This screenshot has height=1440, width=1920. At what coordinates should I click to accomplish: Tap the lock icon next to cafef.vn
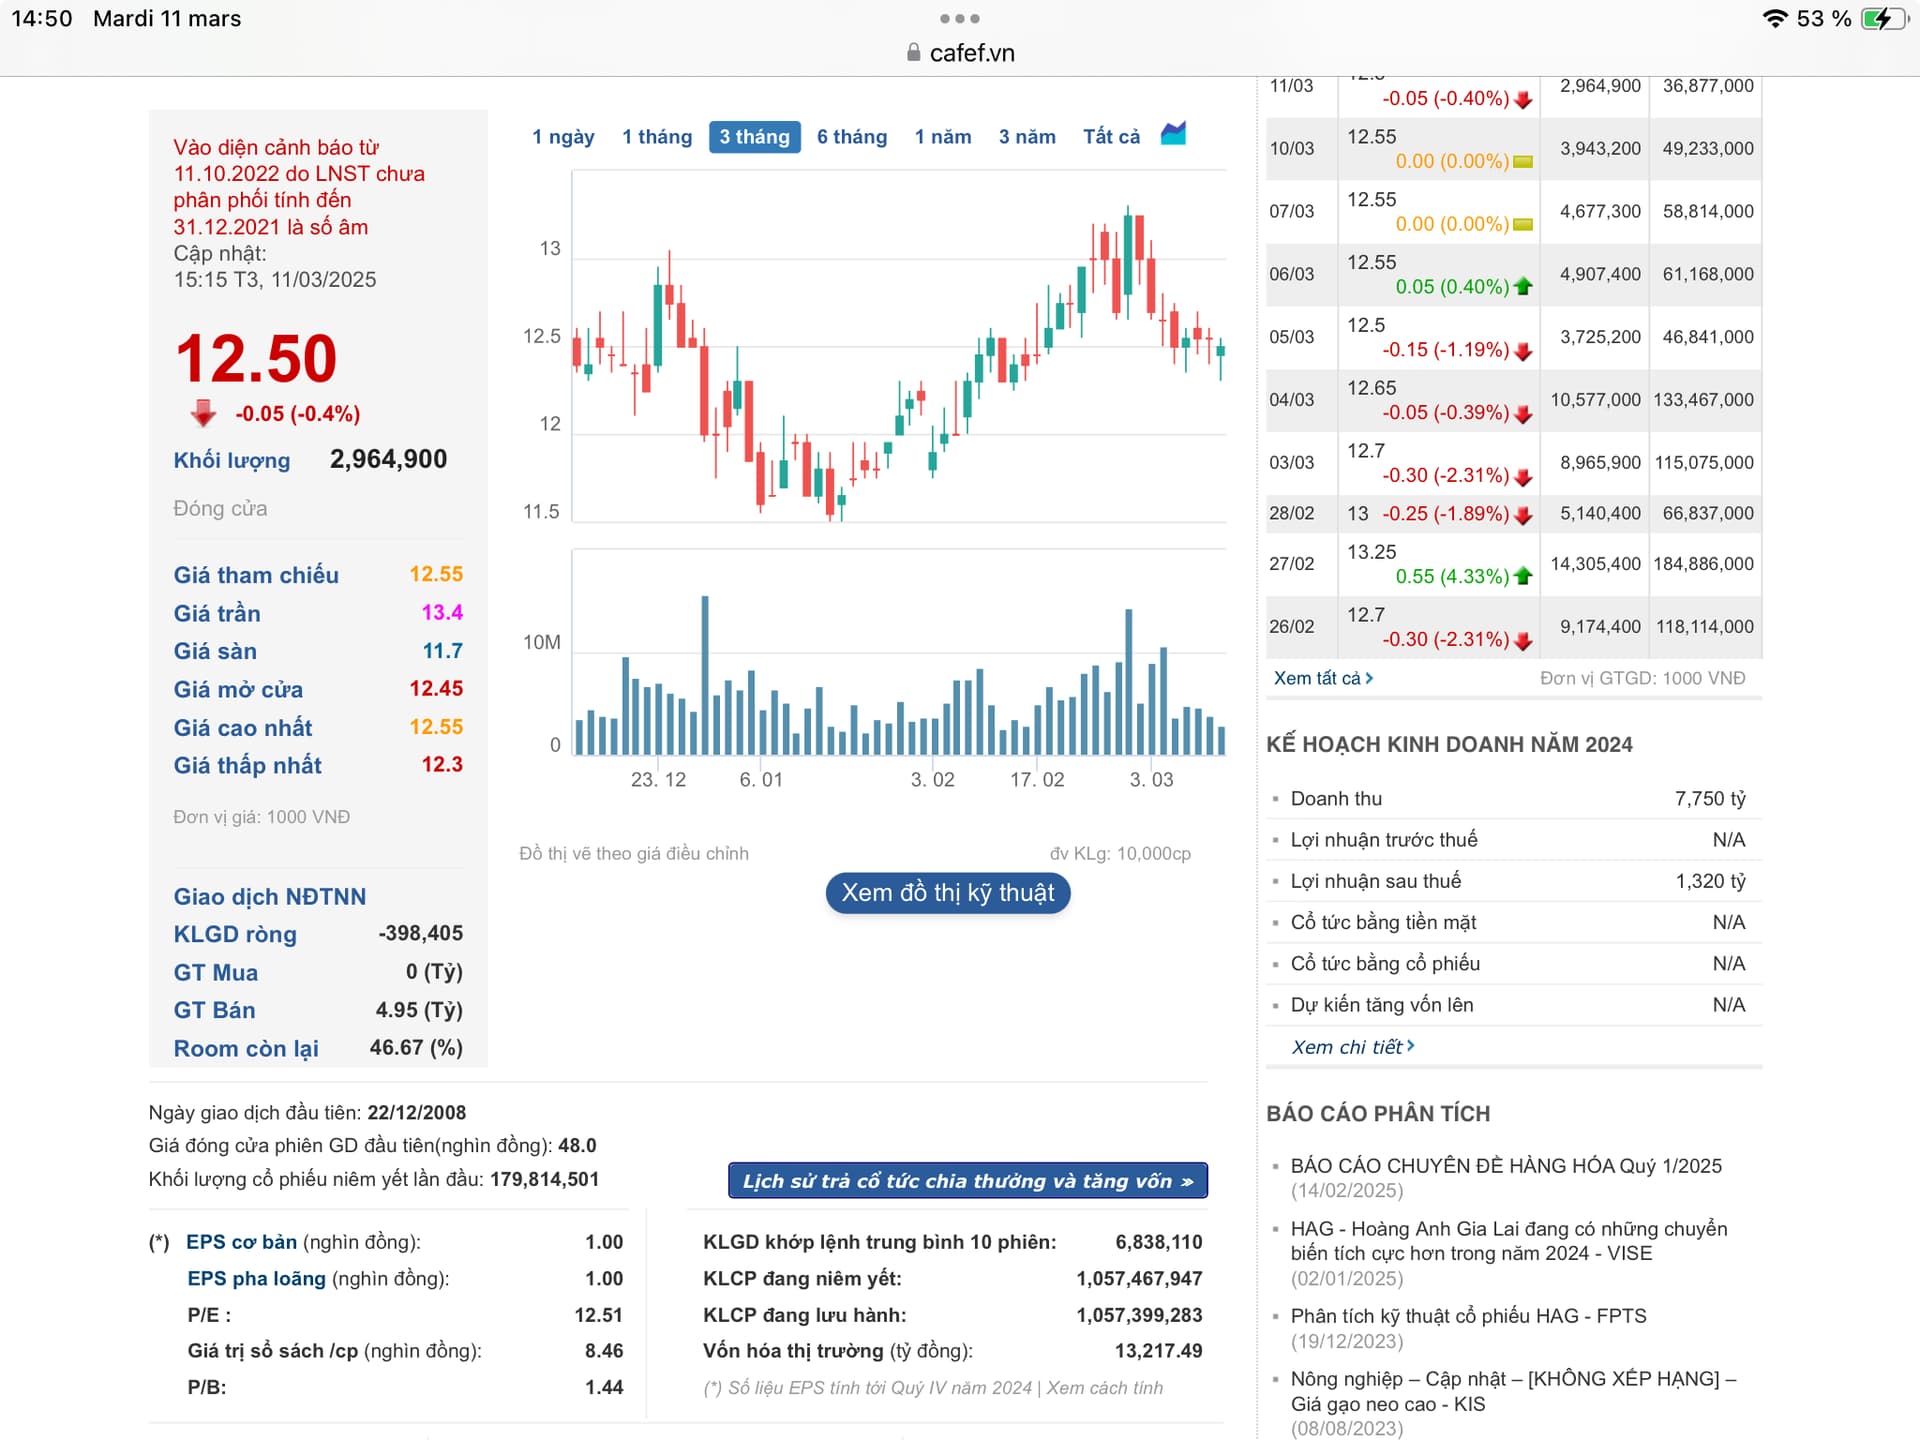tap(913, 53)
